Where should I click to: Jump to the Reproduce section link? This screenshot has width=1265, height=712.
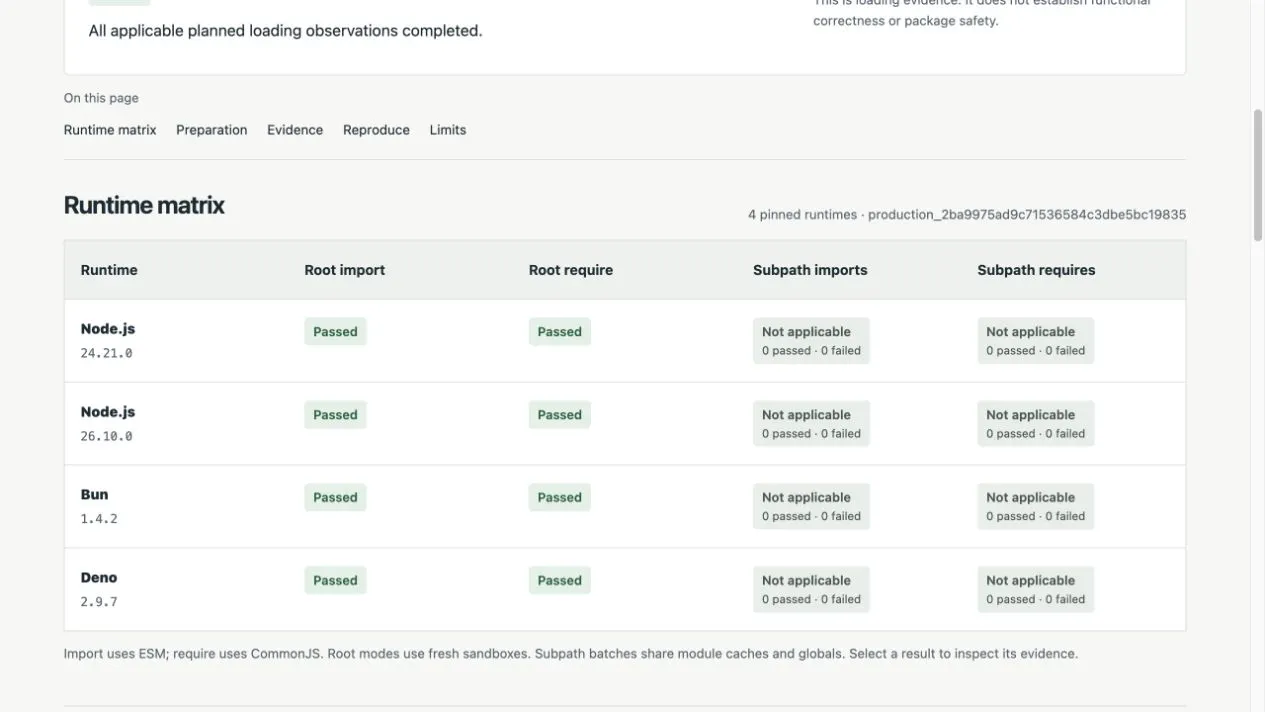point(376,130)
